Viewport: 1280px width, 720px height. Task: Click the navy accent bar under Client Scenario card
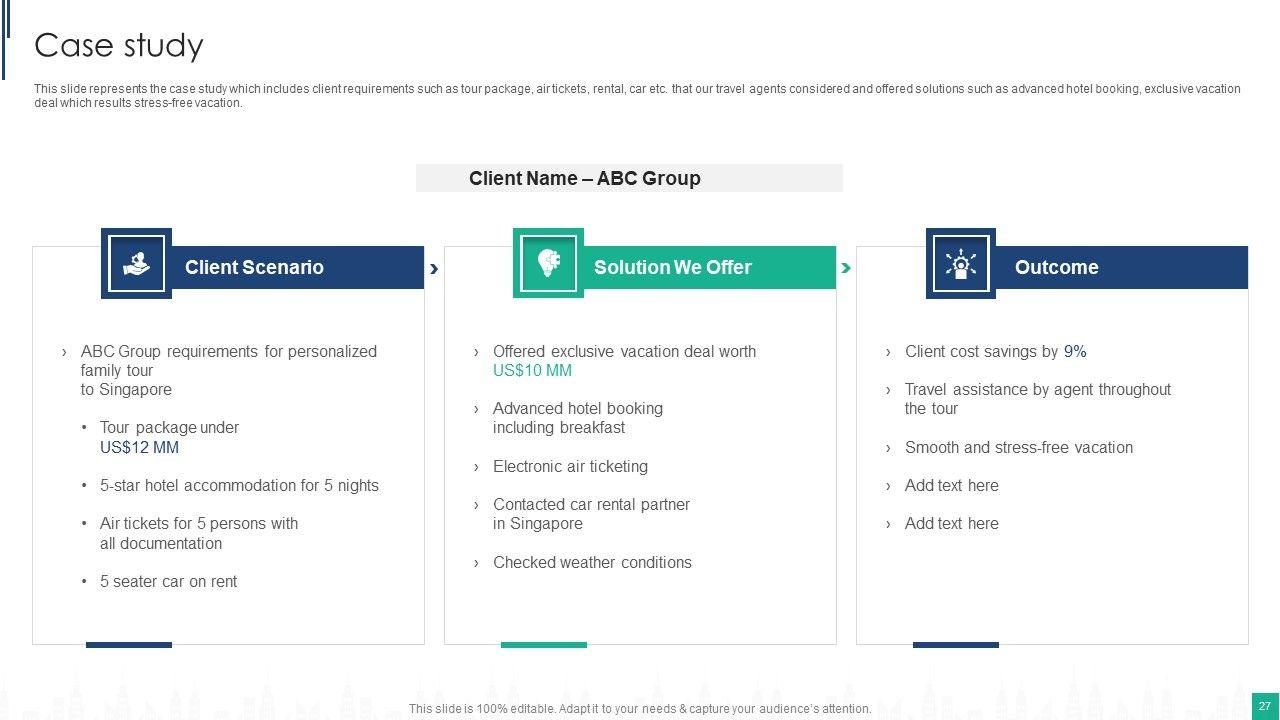click(129, 645)
